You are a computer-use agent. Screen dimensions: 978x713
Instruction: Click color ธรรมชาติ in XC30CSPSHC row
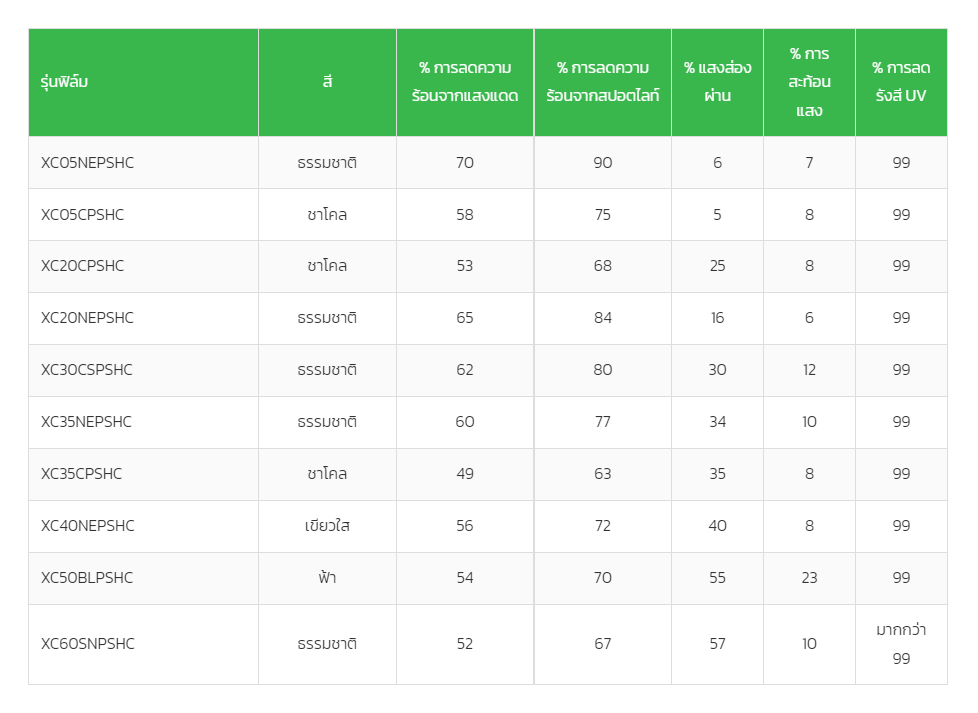[327, 370]
